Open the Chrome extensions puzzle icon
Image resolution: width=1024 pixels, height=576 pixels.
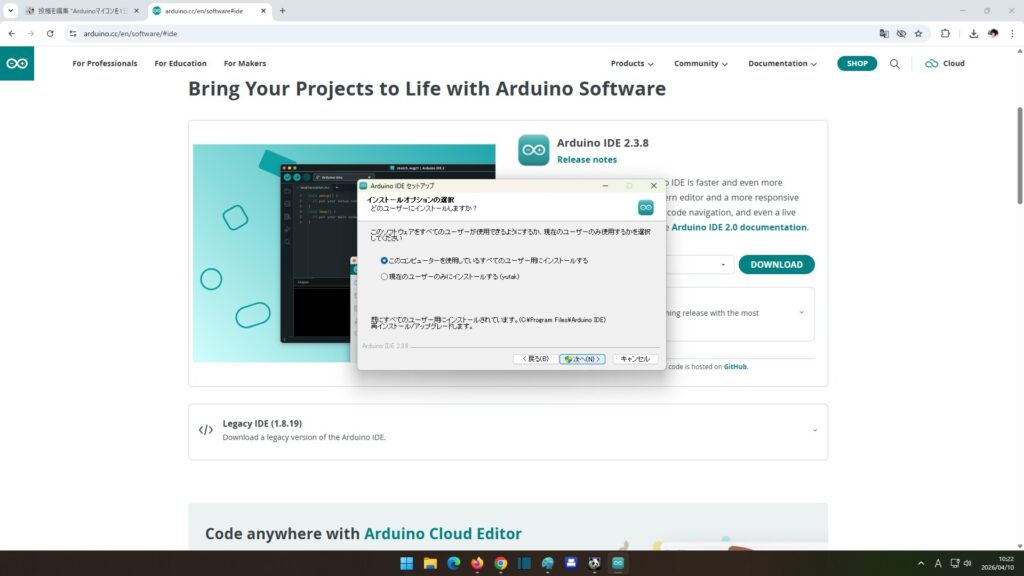point(945,33)
